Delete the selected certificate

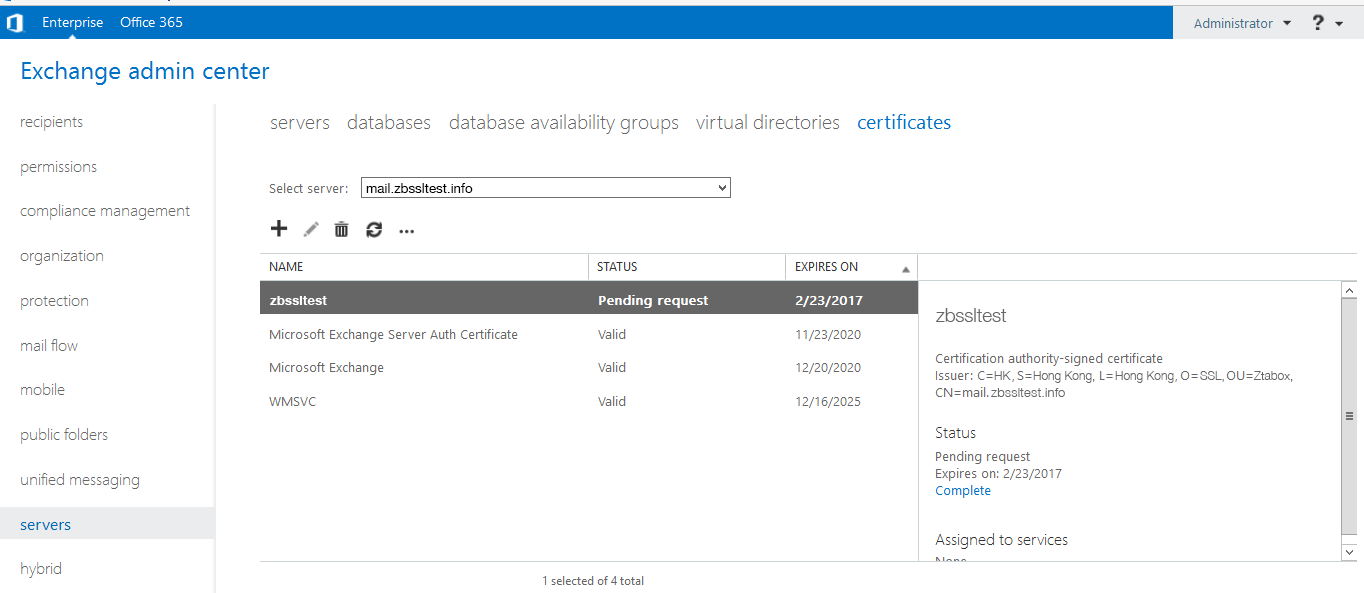(341, 229)
